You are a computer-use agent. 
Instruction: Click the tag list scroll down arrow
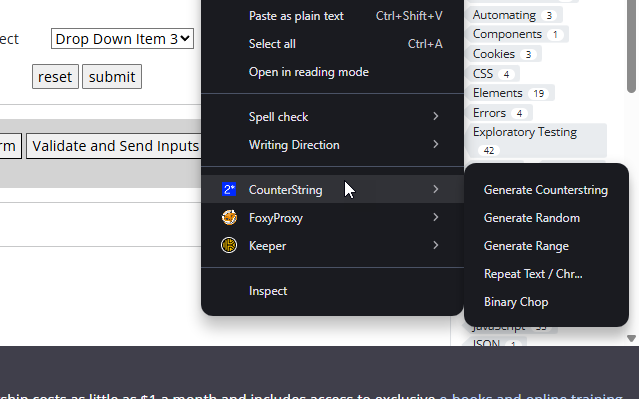pyautogui.click(x=631, y=338)
